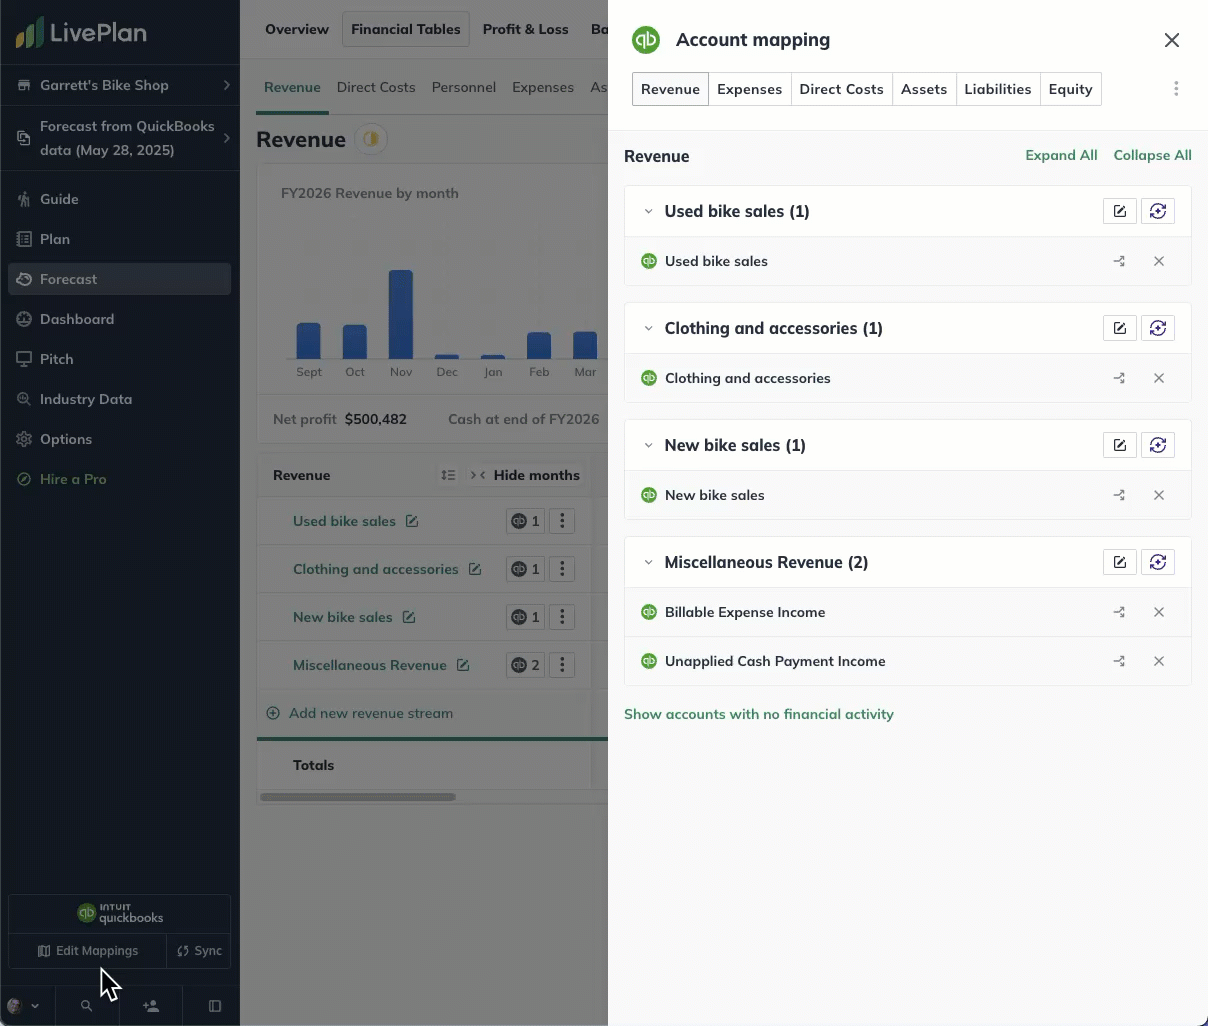Remove the Clothing and accessories account mapping
Viewport: 1208px width, 1026px height.
click(1159, 378)
